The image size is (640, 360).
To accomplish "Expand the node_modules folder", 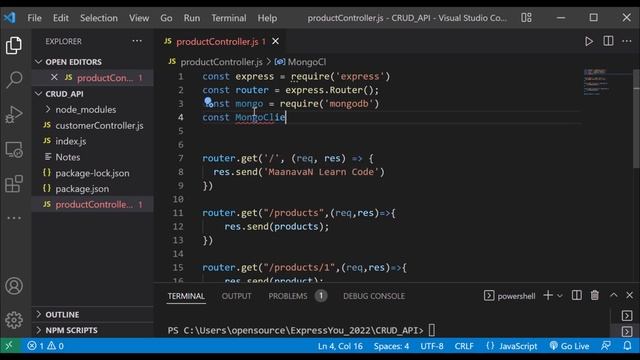I will [86, 109].
